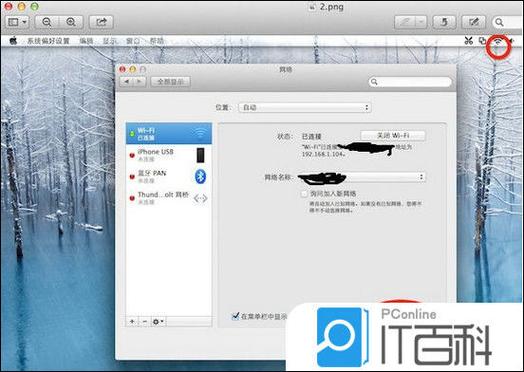
Task: Go forward in the Network preferences window
Action: [140, 82]
